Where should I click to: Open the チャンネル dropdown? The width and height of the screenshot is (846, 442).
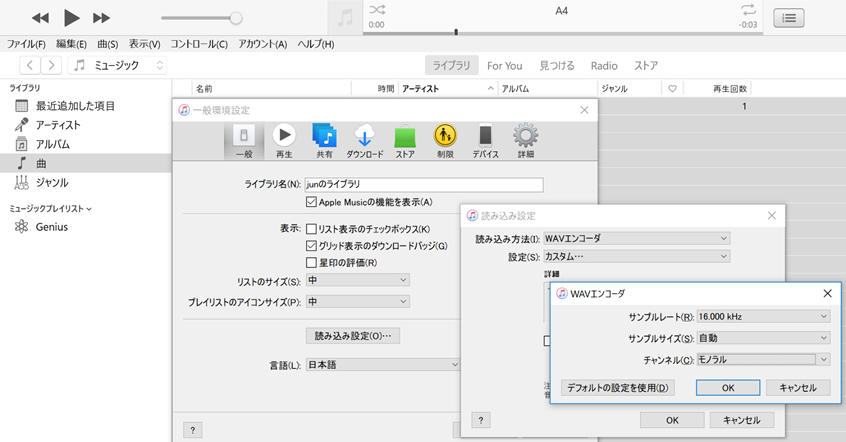[763, 359]
